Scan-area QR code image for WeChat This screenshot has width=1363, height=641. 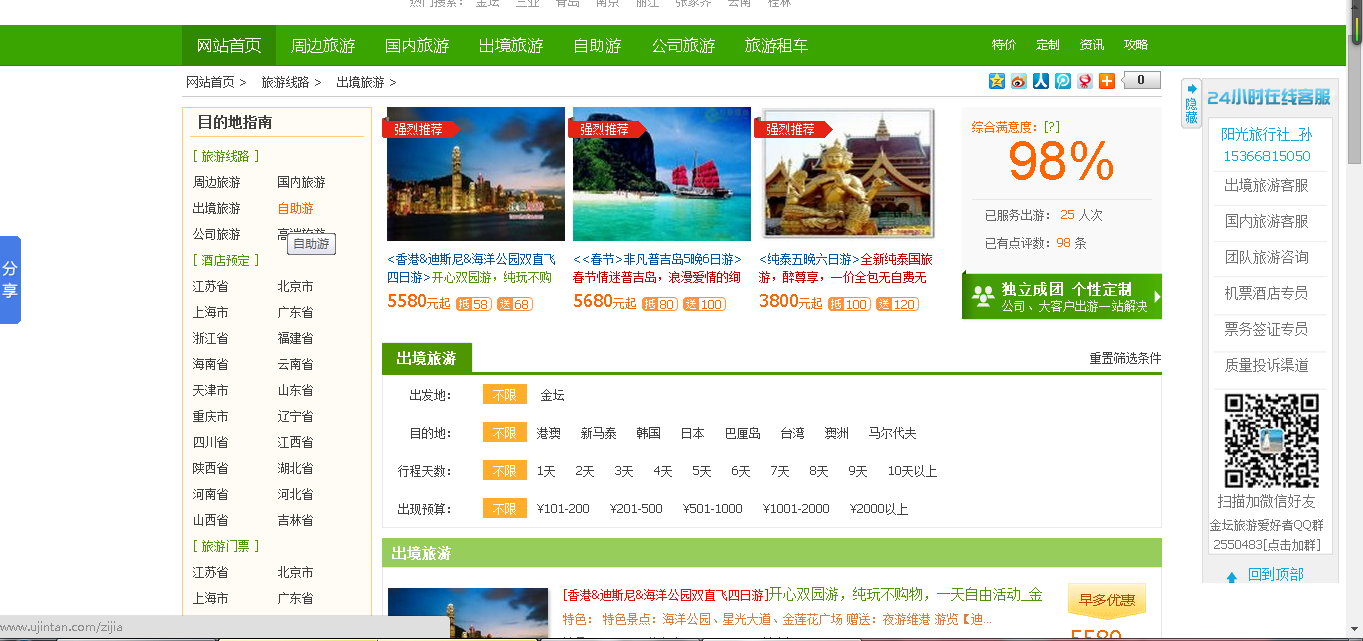1271,440
